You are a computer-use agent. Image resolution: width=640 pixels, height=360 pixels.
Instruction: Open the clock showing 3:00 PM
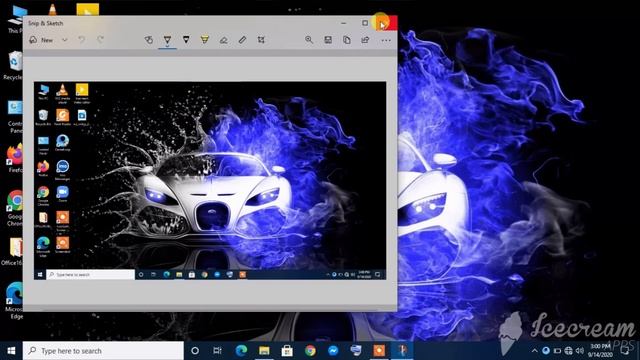click(x=600, y=351)
